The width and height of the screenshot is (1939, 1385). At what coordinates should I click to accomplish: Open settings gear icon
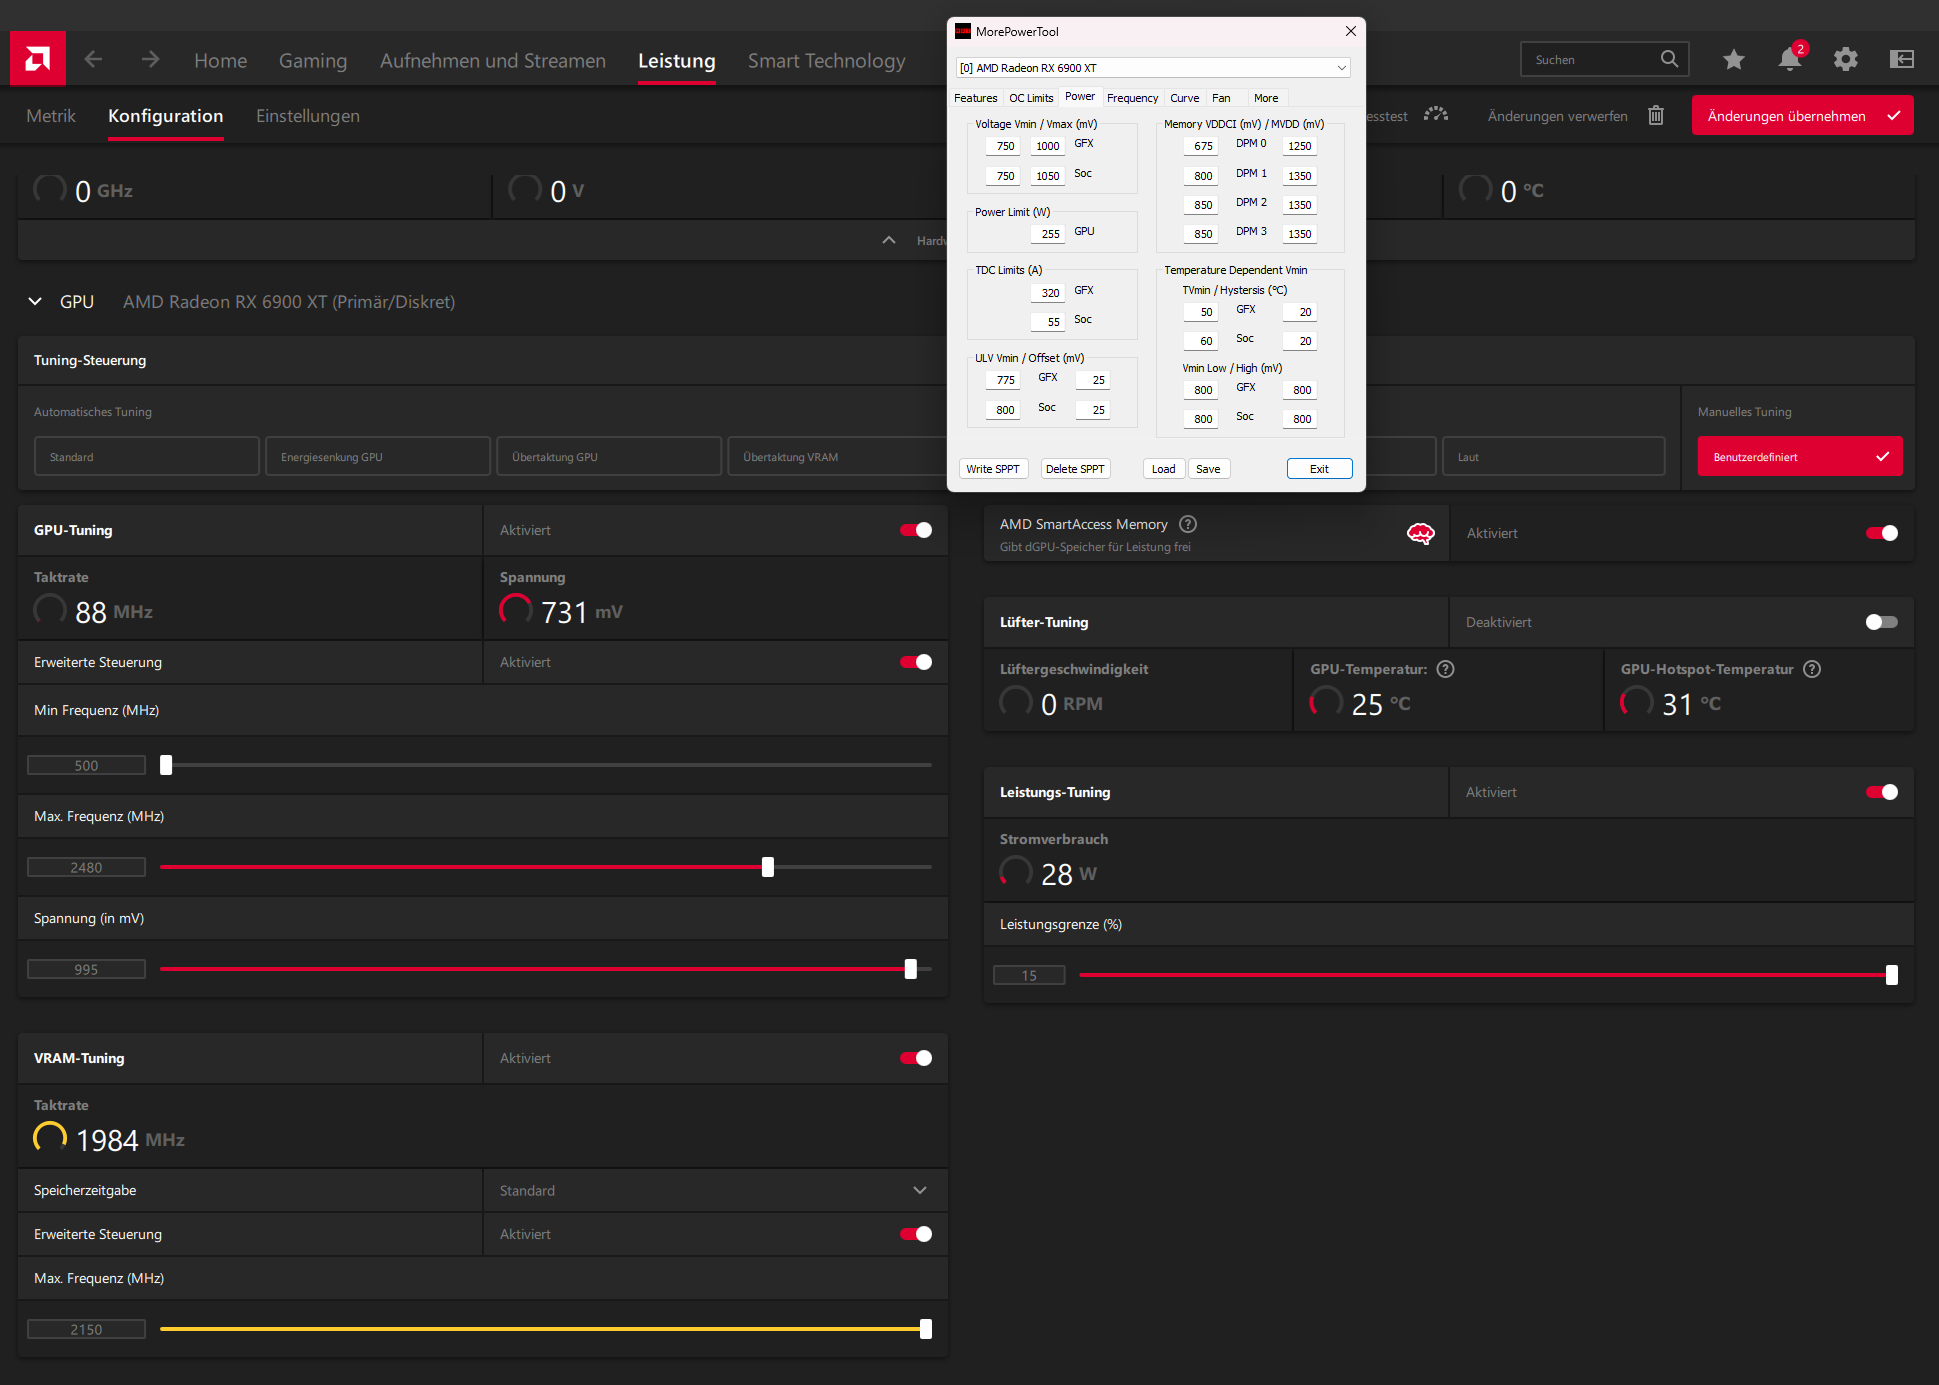click(x=1845, y=60)
